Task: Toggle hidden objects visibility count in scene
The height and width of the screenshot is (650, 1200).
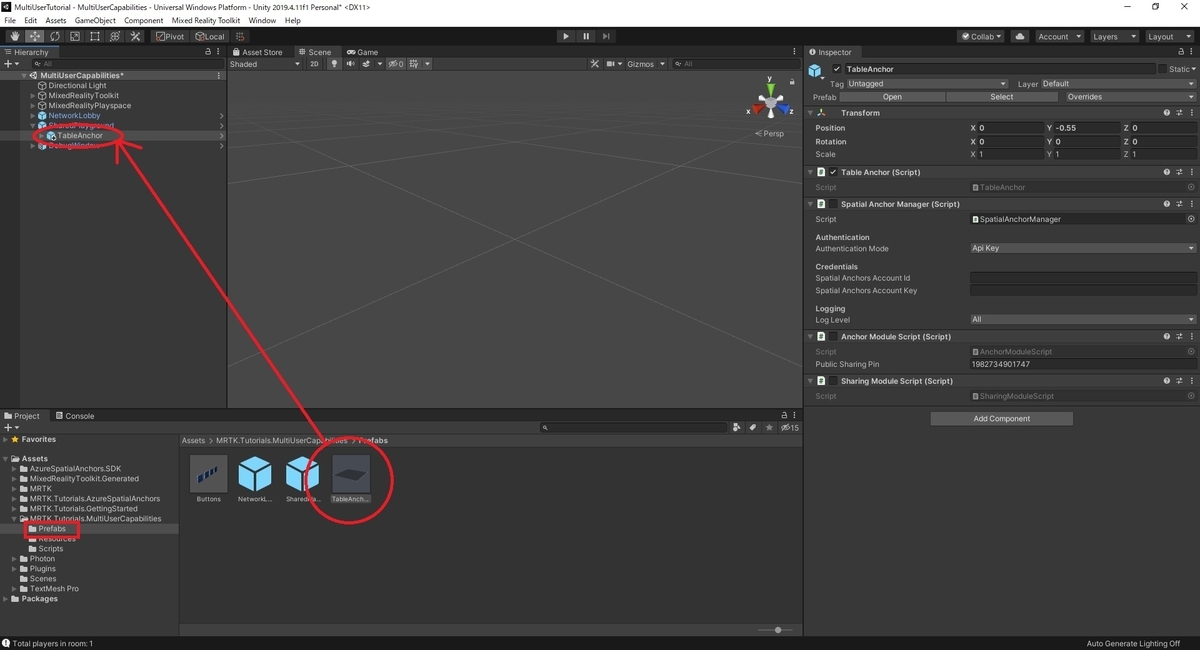Action: 396,64
